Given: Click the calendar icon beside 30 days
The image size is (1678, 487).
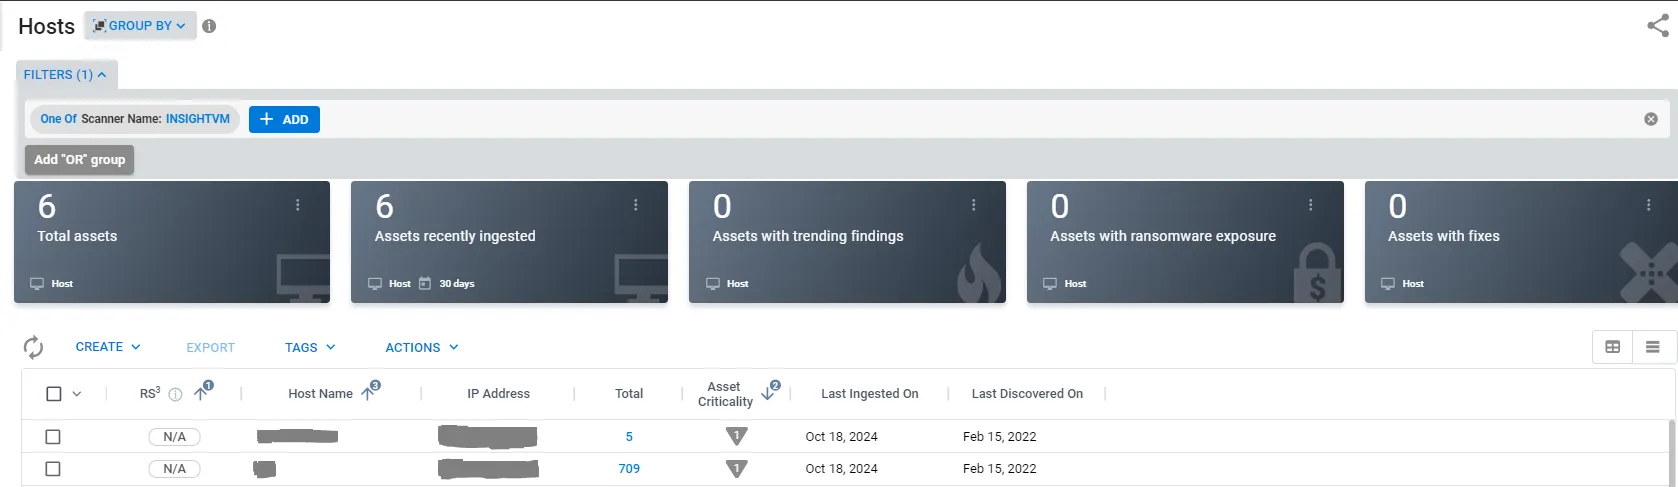Looking at the screenshot, I should [x=425, y=284].
